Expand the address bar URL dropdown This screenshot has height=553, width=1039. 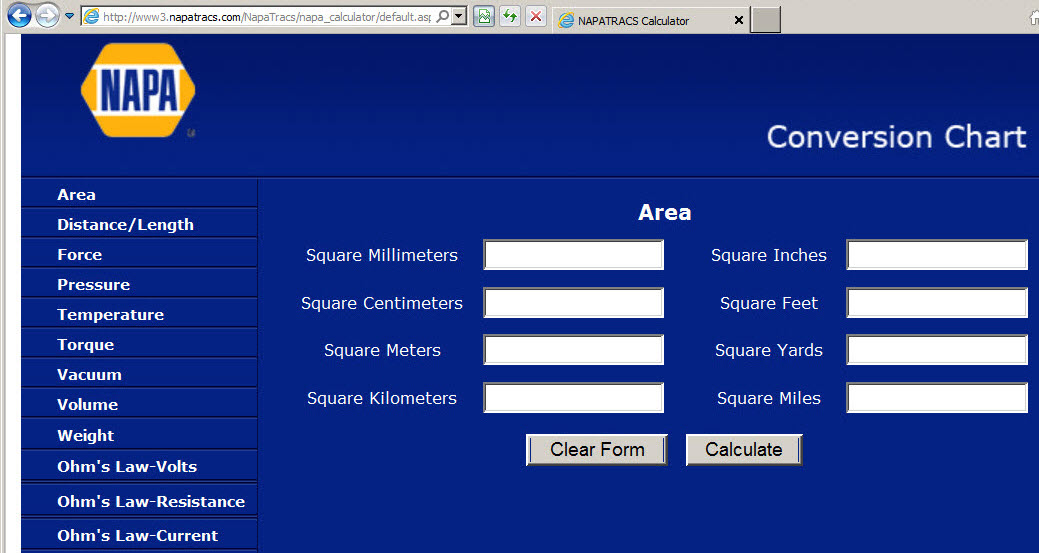click(x=458, y=17)
